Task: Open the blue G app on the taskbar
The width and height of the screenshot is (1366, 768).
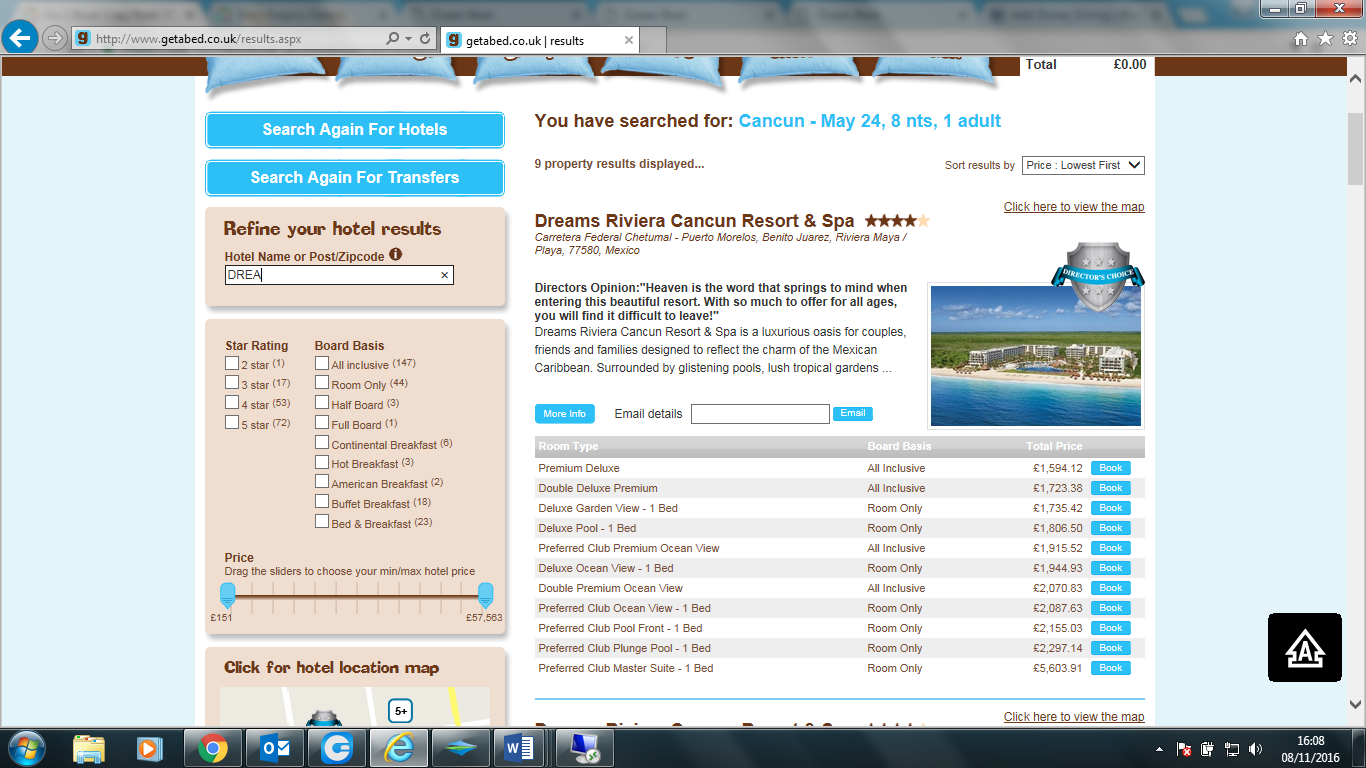Action: (335, 748)
